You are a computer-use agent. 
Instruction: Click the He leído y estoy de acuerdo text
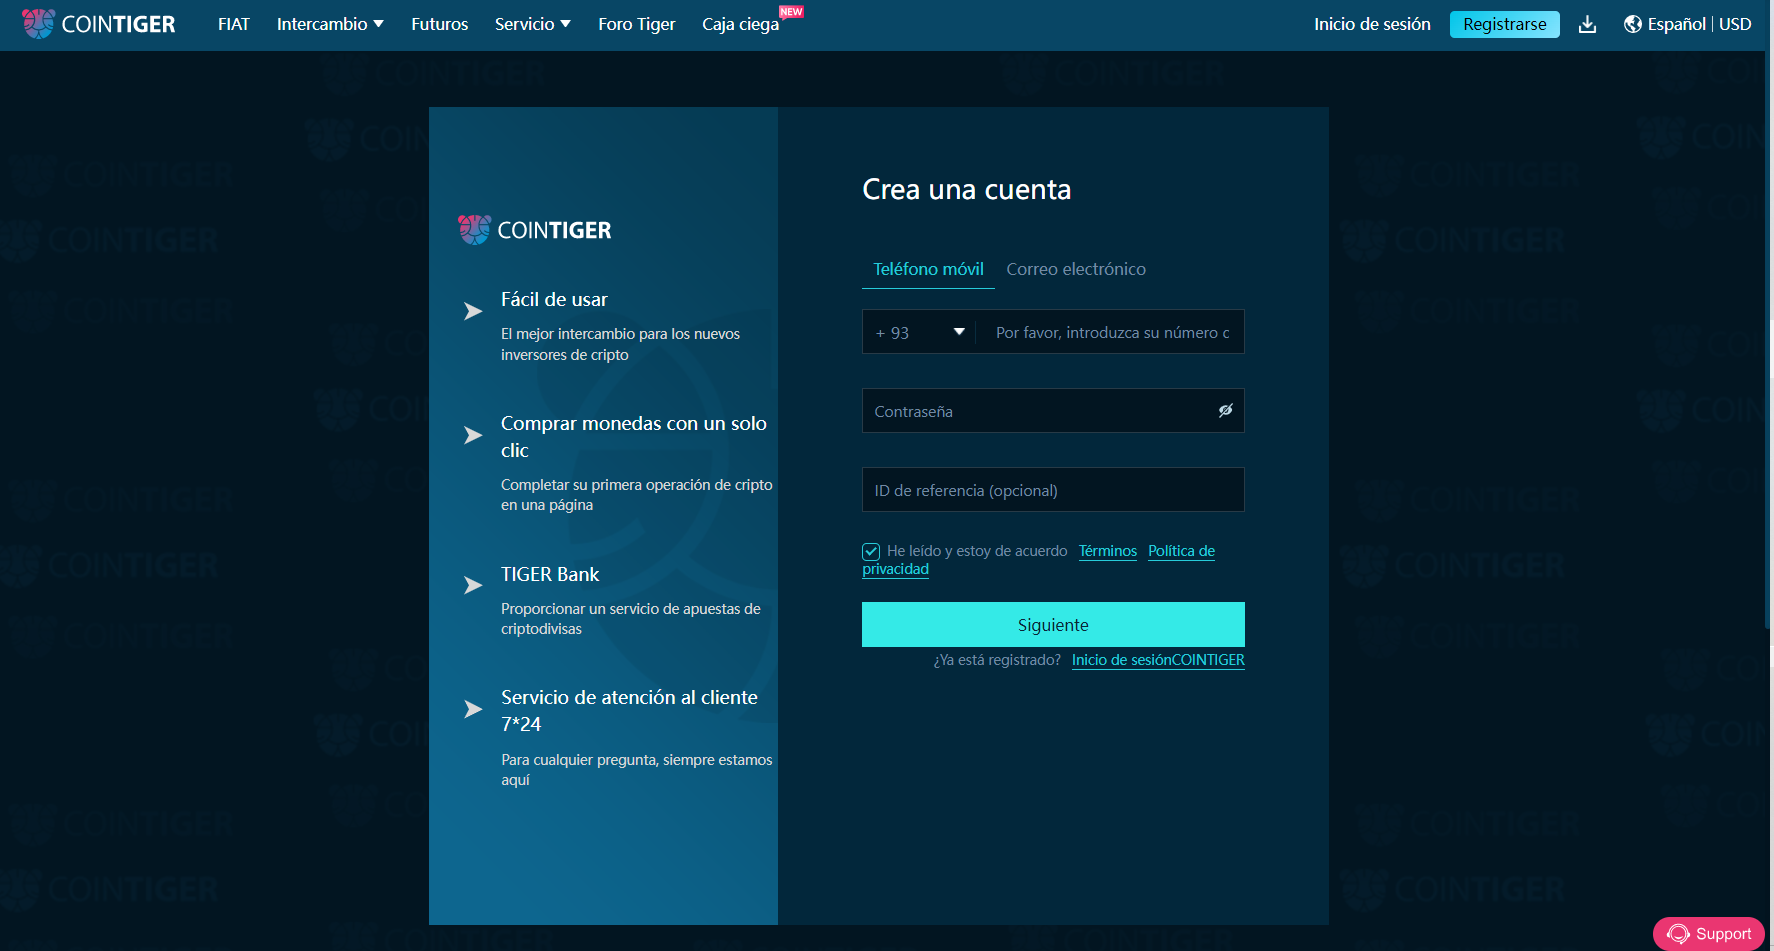pyautogui.click(x=977, y=551)
